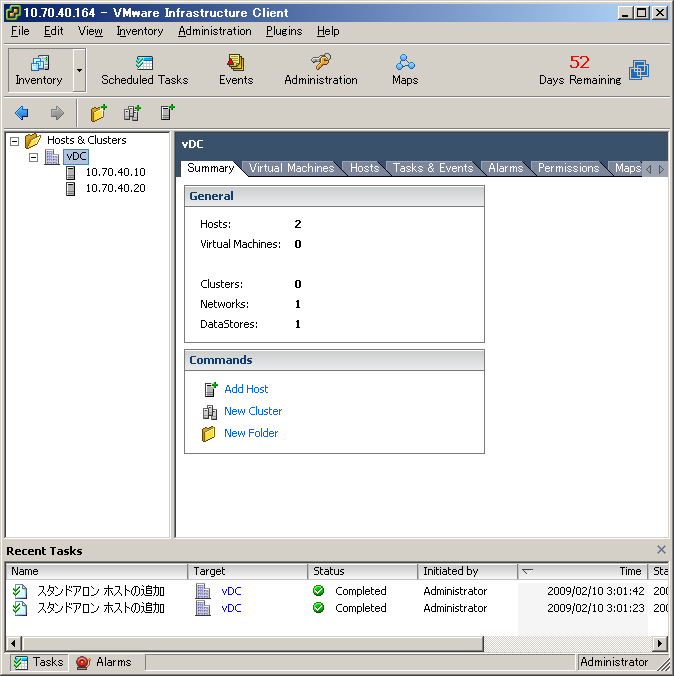Viewport: 674px width, 676px height.
Task: Open the Permissions tab
Action: 568,168
